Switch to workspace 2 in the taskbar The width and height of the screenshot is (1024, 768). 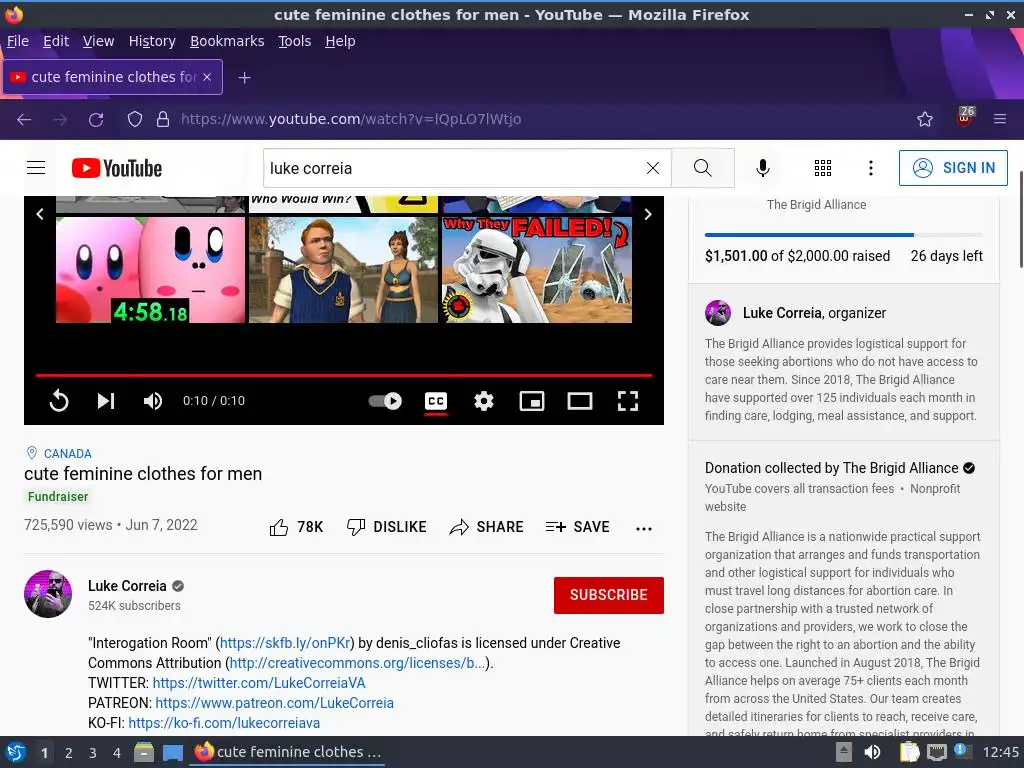[x=69, y=753]
